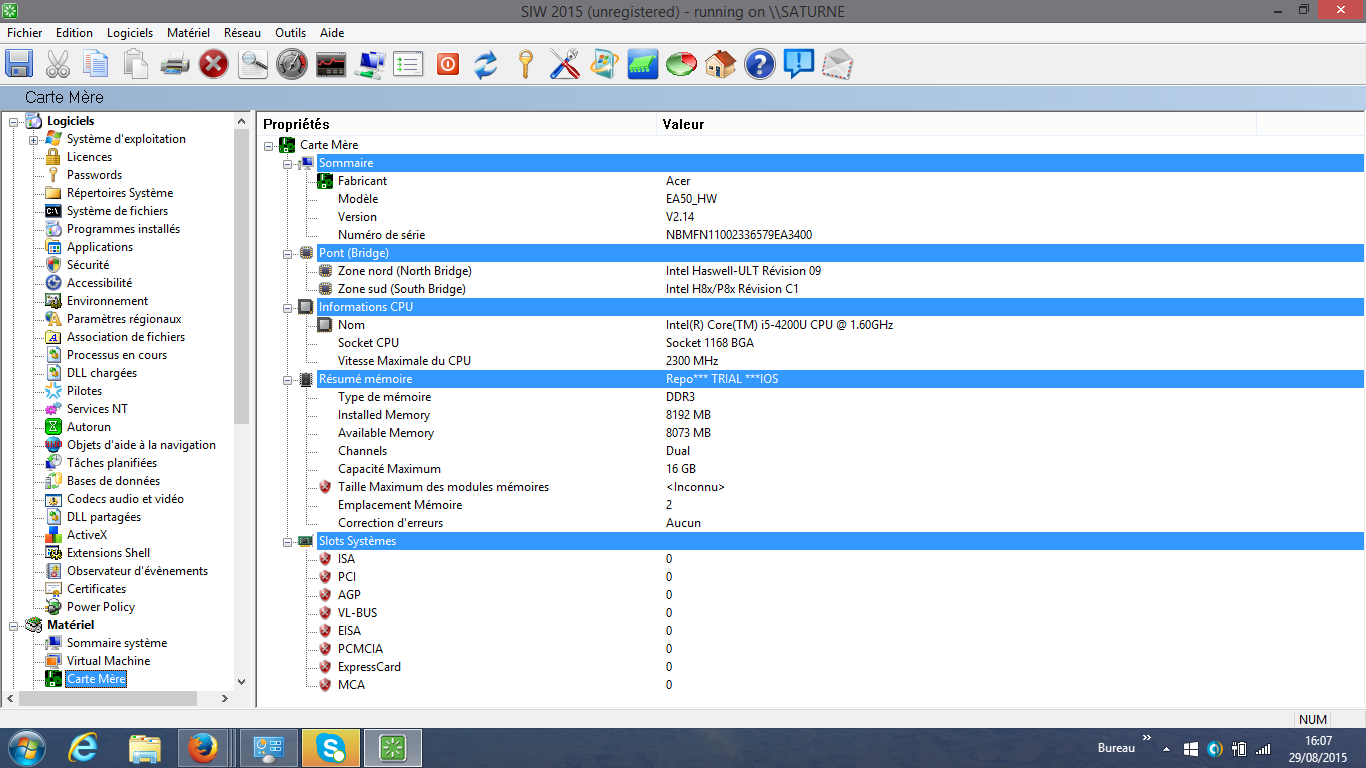1366x768 pixels.
Task: Click the envelope mail icon
Action: coord(838,65)
